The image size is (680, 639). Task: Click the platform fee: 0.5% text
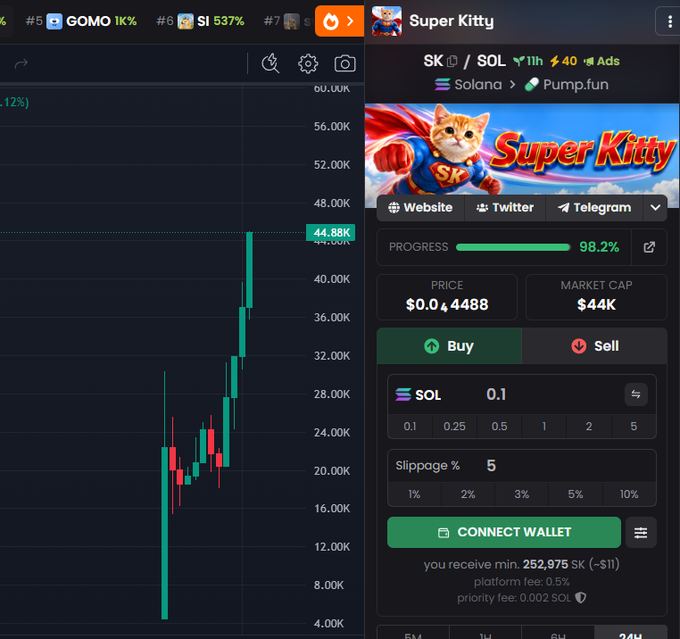(x=522, y=582)
